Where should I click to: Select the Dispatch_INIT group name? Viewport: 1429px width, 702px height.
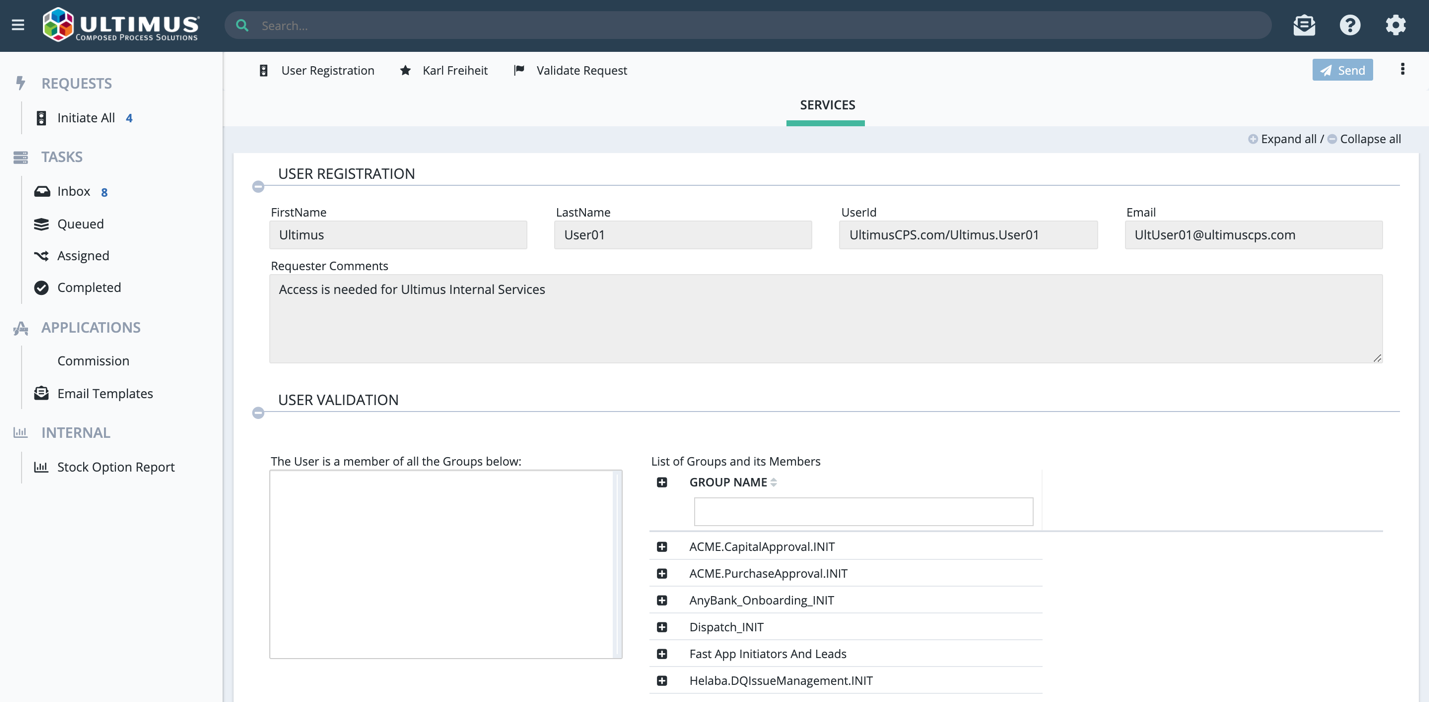[x=726, y=628]
